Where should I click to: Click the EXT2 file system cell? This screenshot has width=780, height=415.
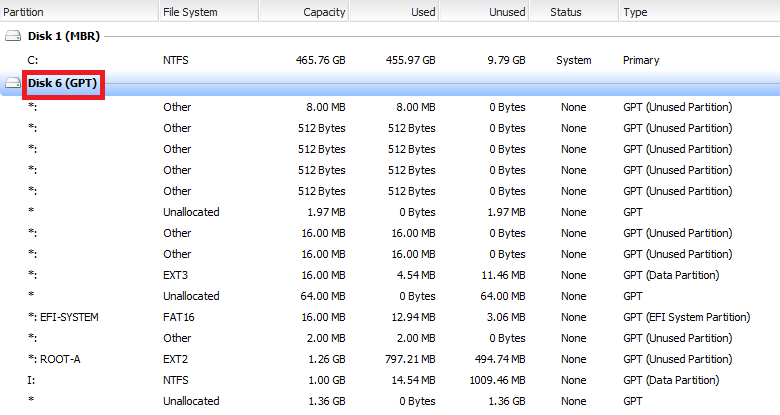[x=175, y=359]
